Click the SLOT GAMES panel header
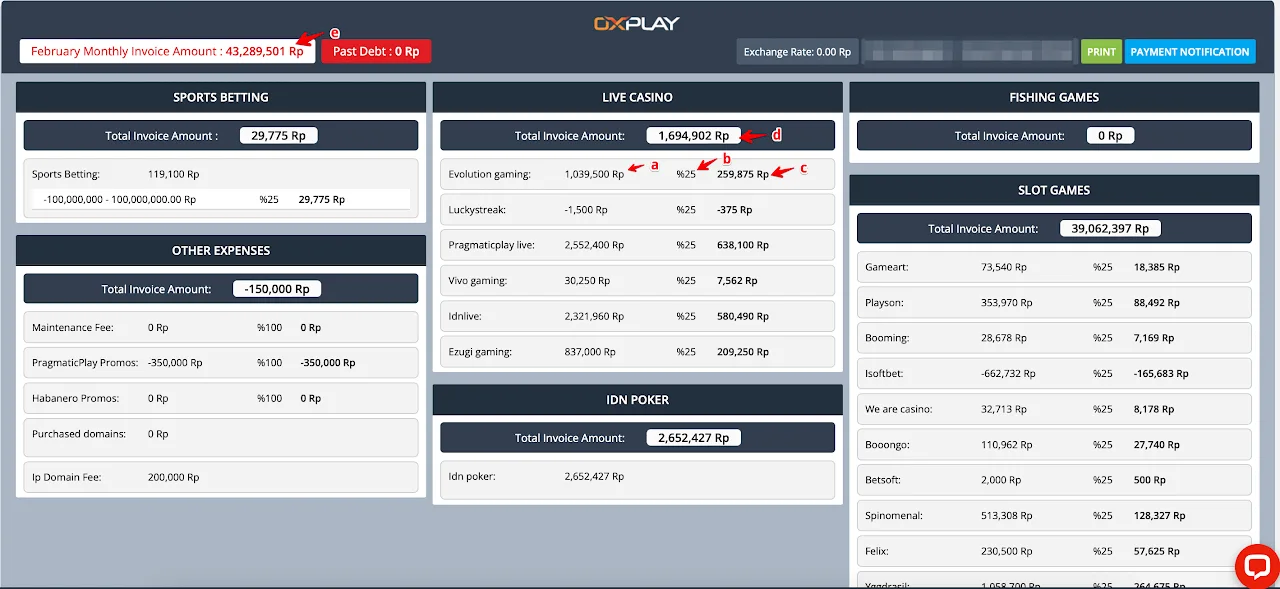 (x=1054, y=190)
